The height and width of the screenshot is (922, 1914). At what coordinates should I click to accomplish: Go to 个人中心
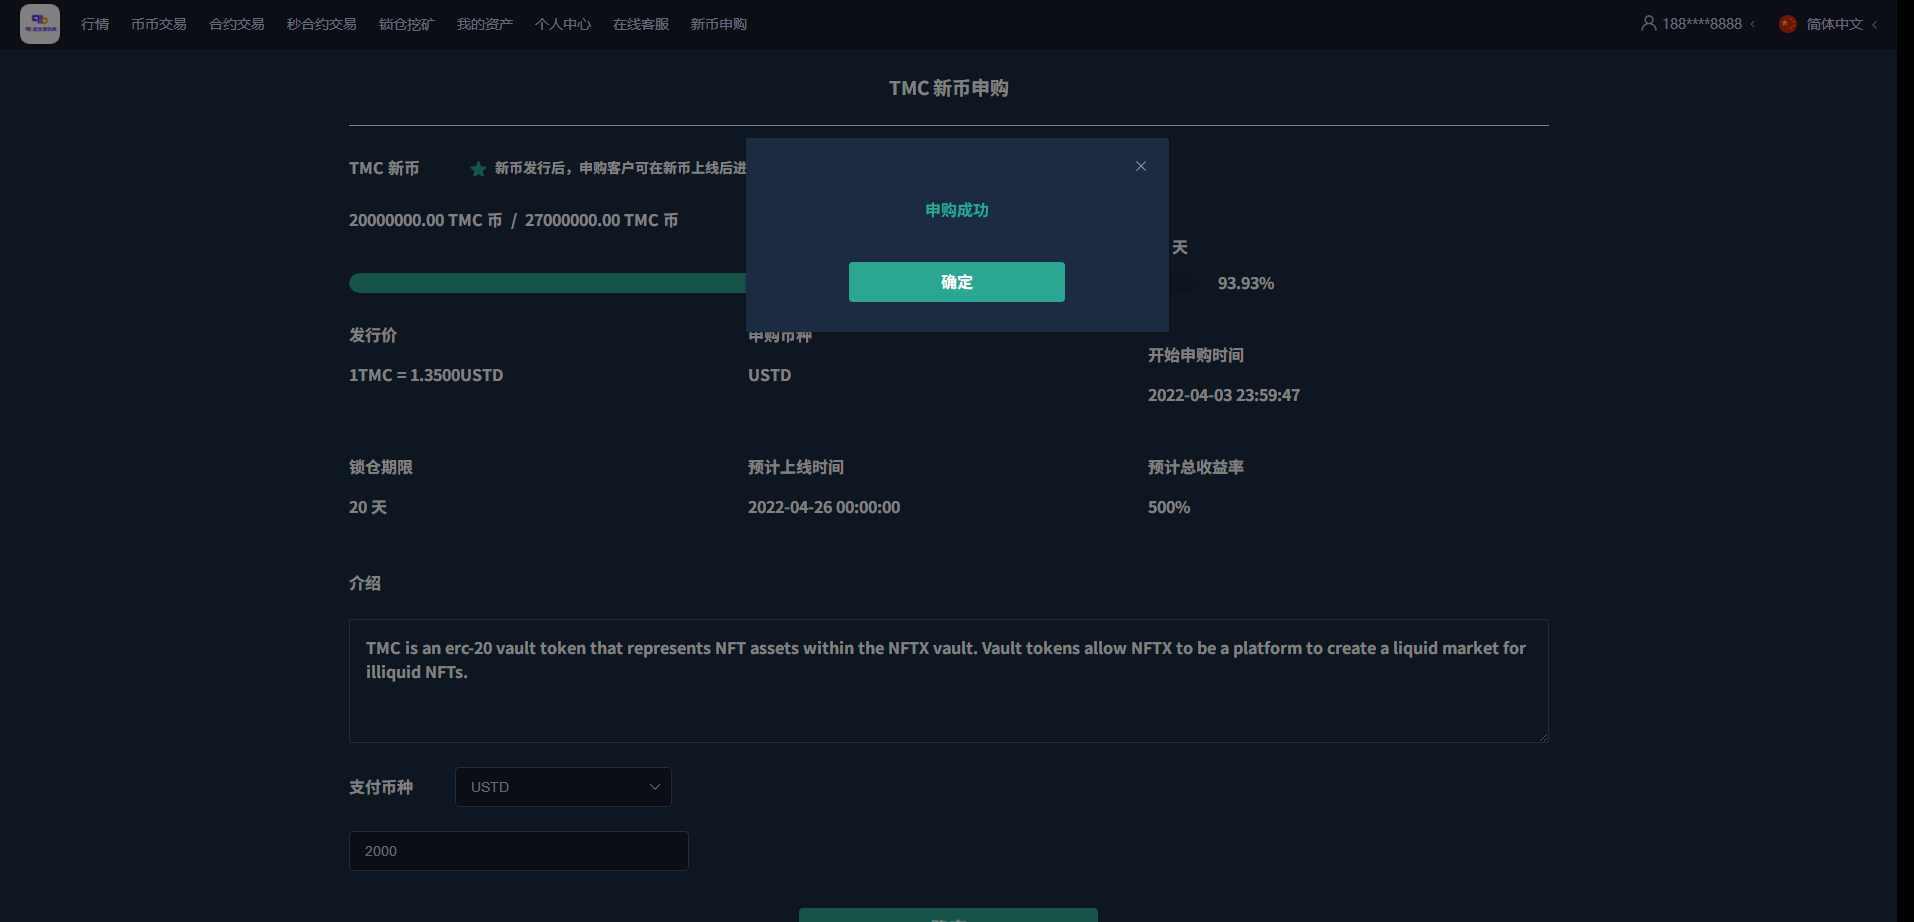[x=563, y=24]
